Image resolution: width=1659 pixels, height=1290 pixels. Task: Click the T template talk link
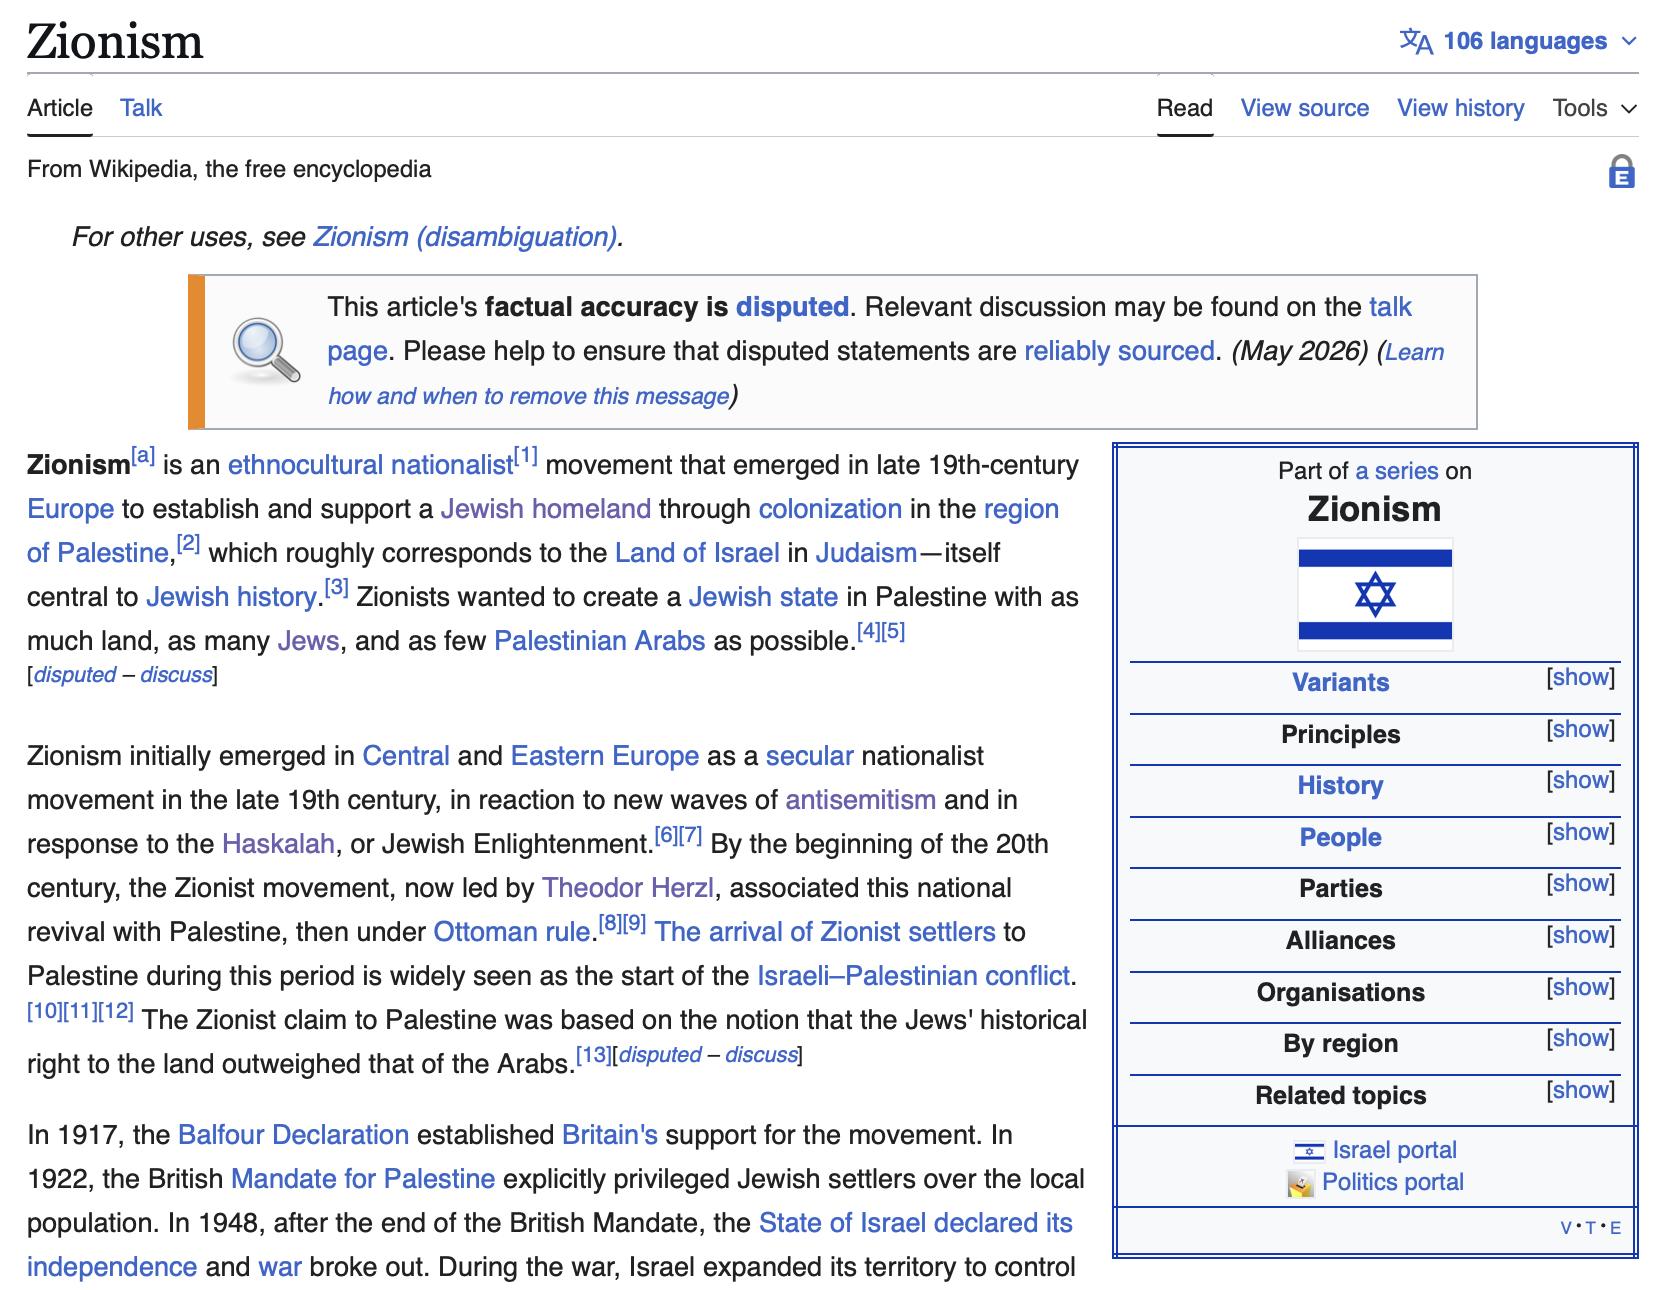(1591, 1228)
